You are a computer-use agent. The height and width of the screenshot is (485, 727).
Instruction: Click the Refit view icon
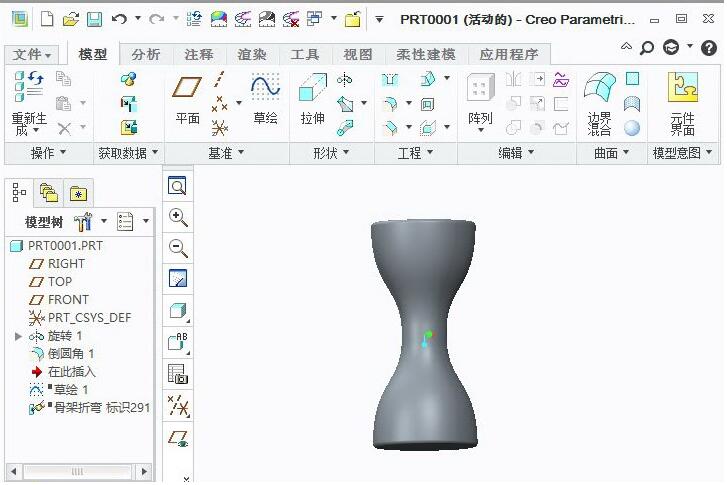click(x=177, y=186)
